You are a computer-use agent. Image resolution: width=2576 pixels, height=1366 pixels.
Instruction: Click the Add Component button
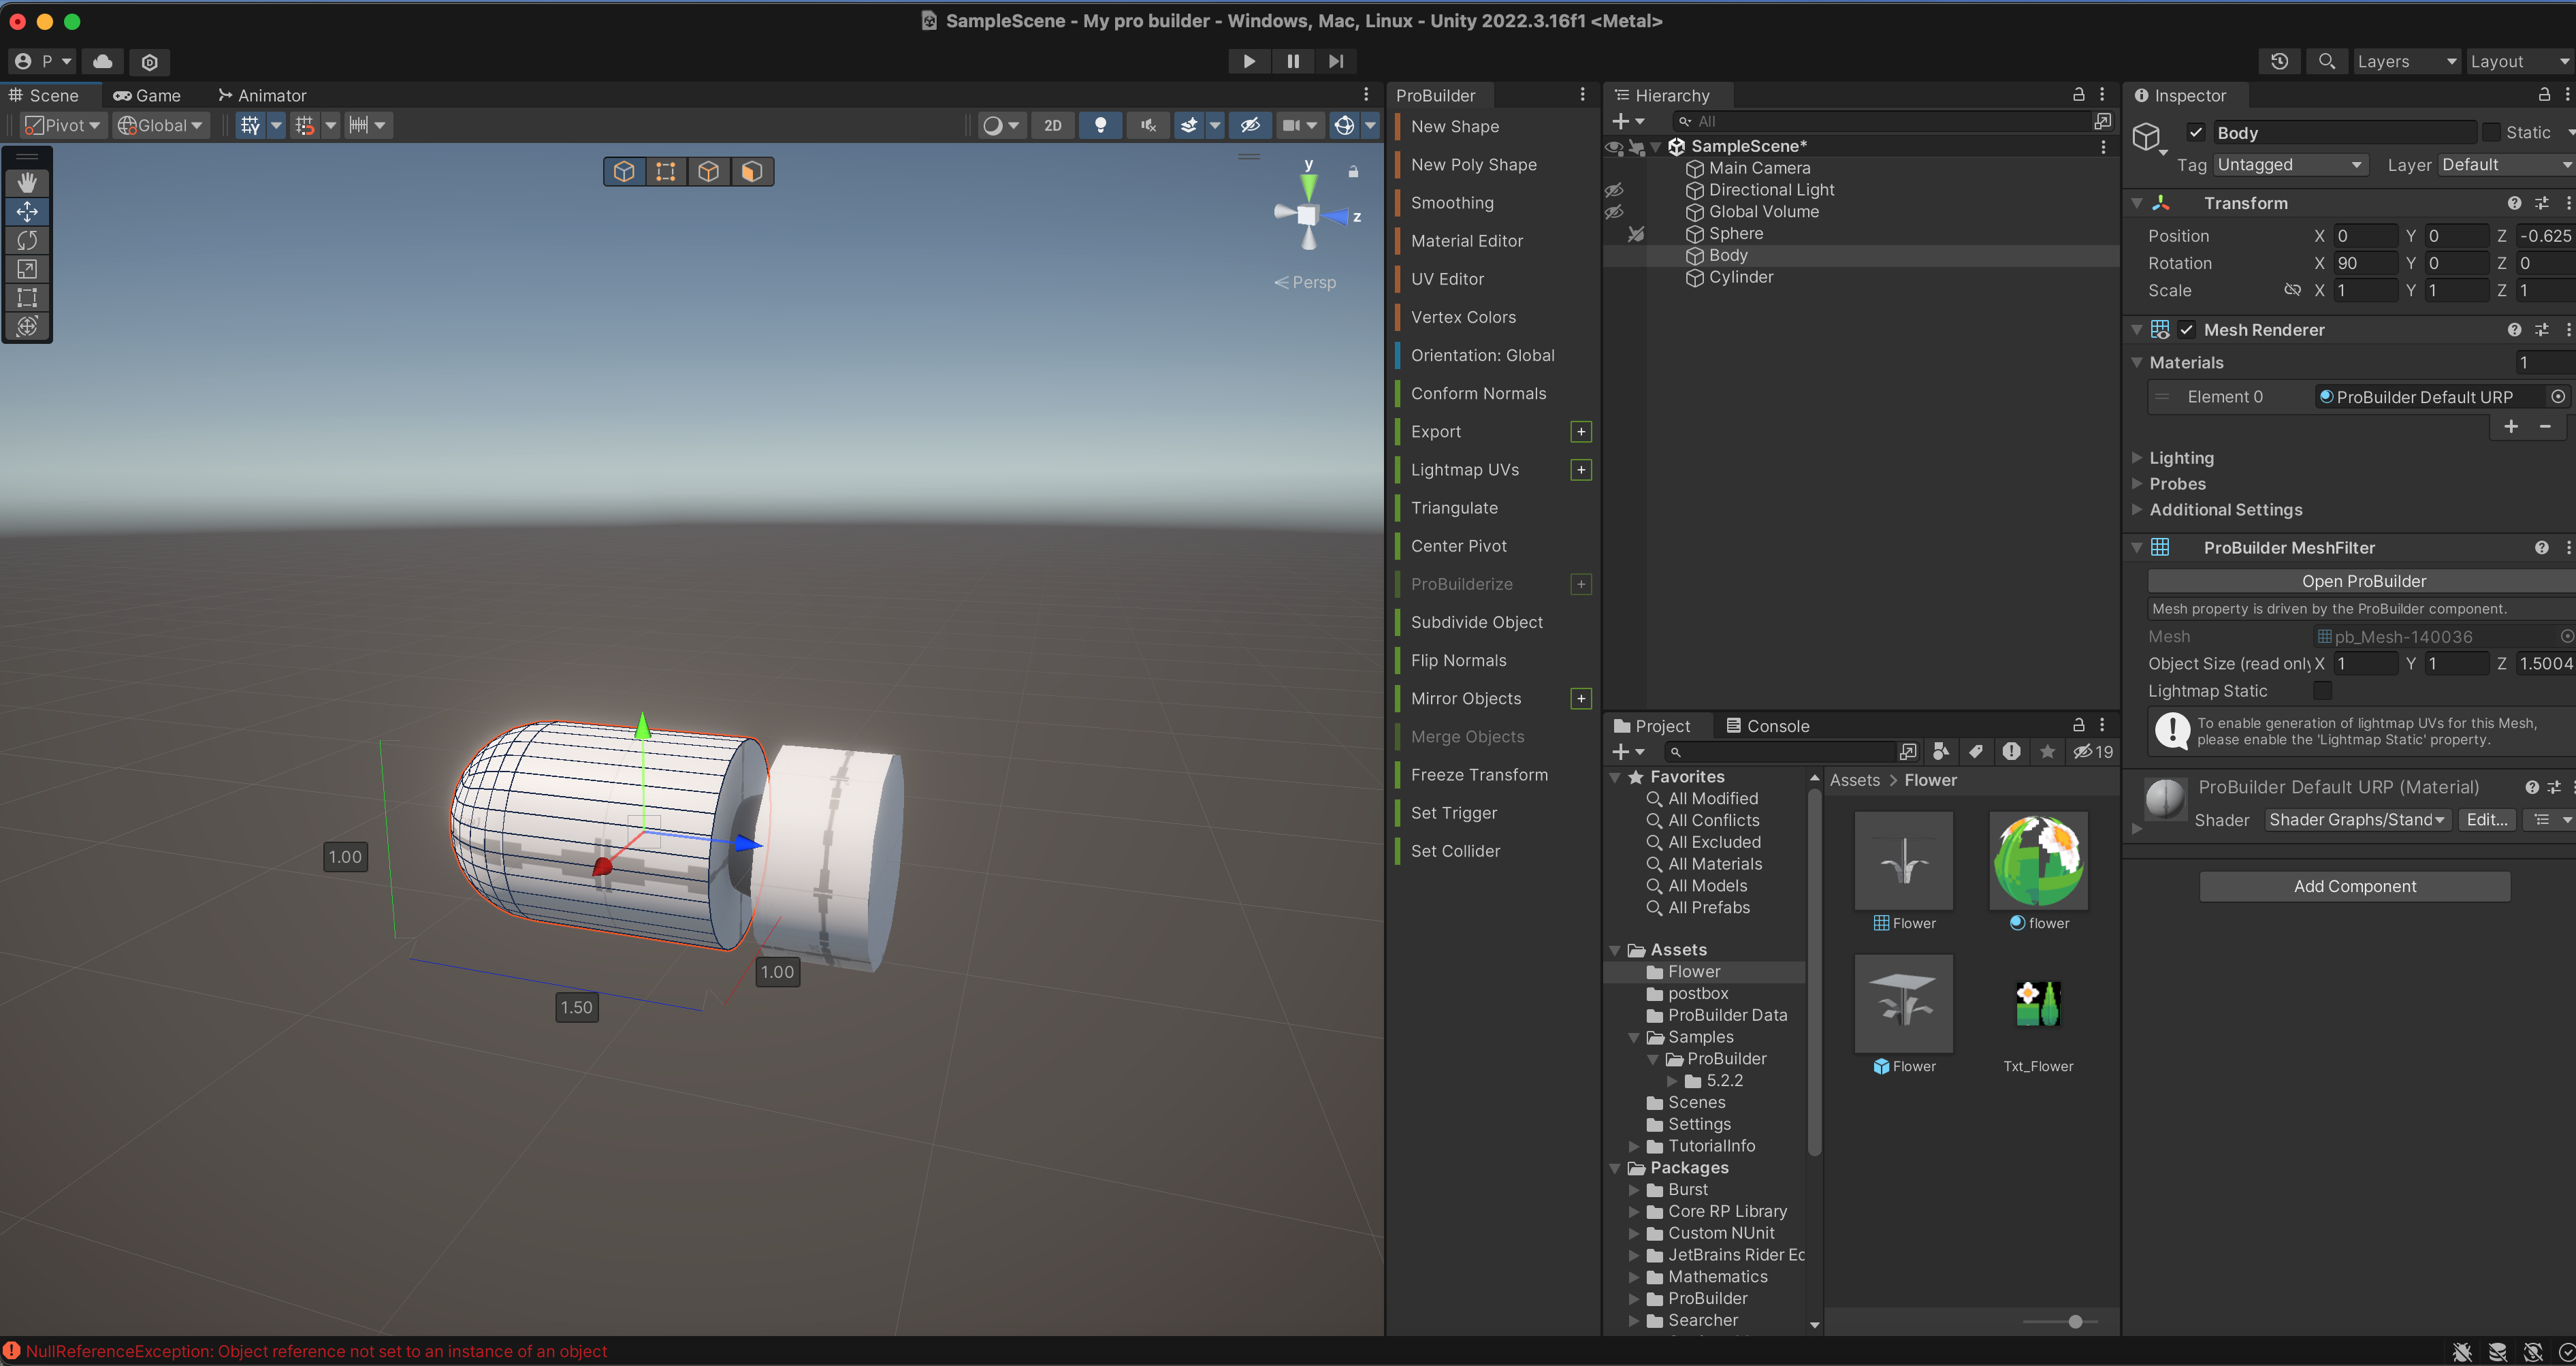point(2354,886)
